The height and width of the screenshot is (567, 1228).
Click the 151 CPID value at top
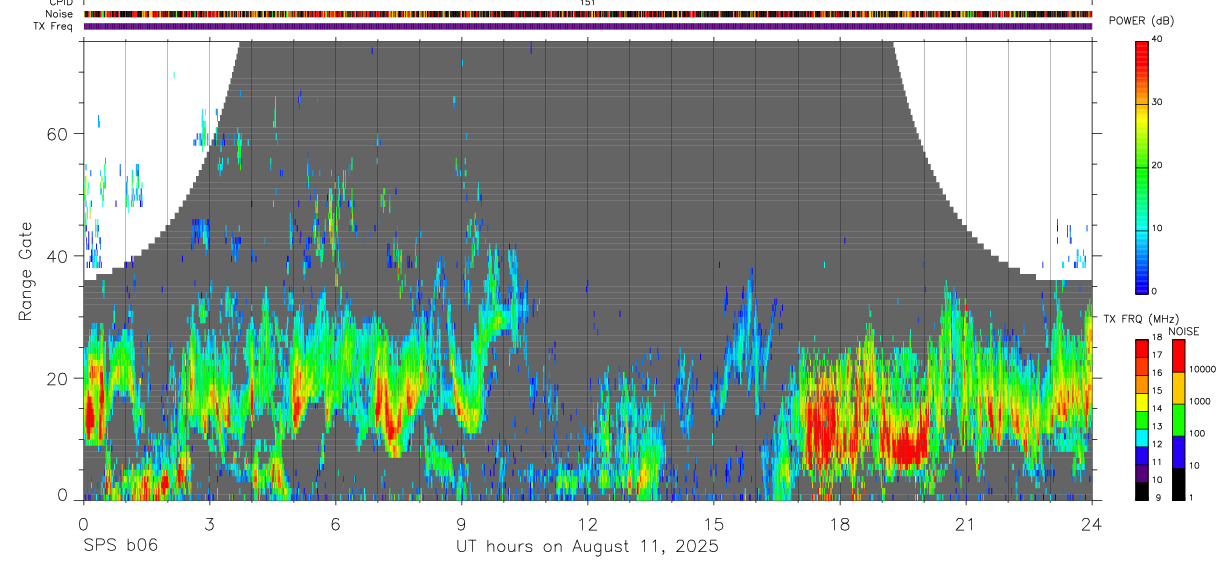pyautogui.click(x=588, y=4)
